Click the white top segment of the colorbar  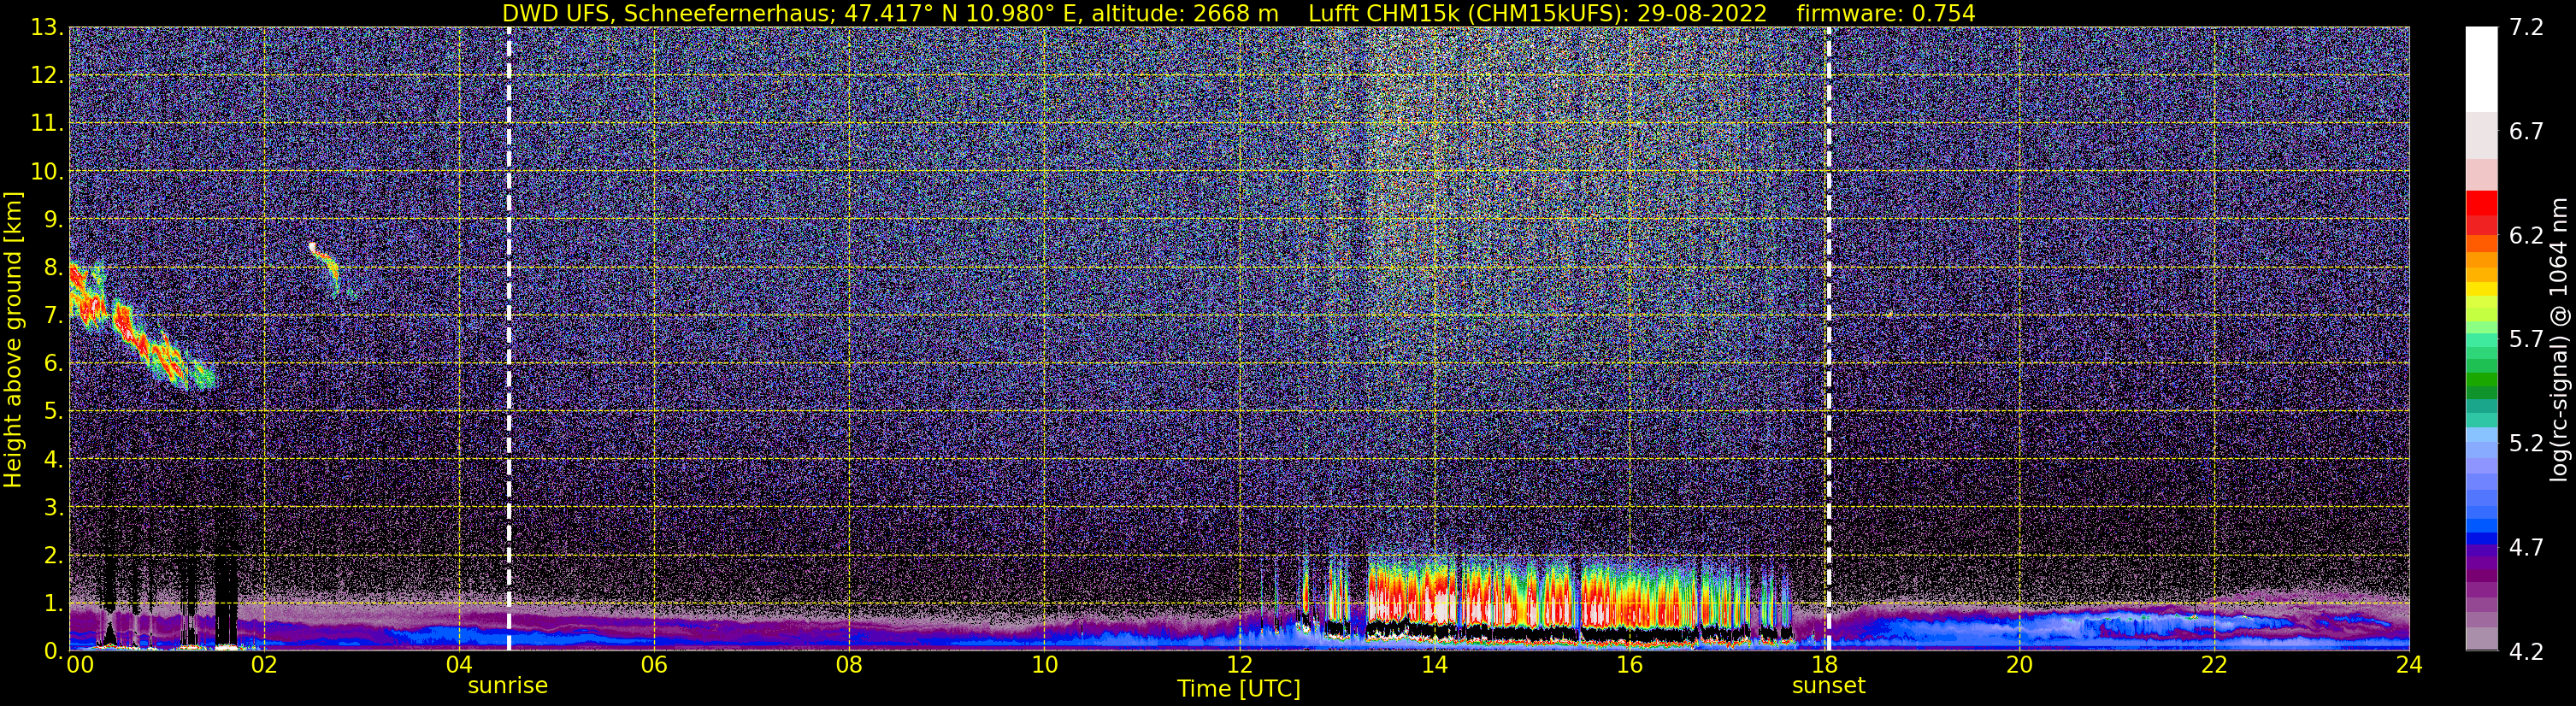[x=2482, y=68]
